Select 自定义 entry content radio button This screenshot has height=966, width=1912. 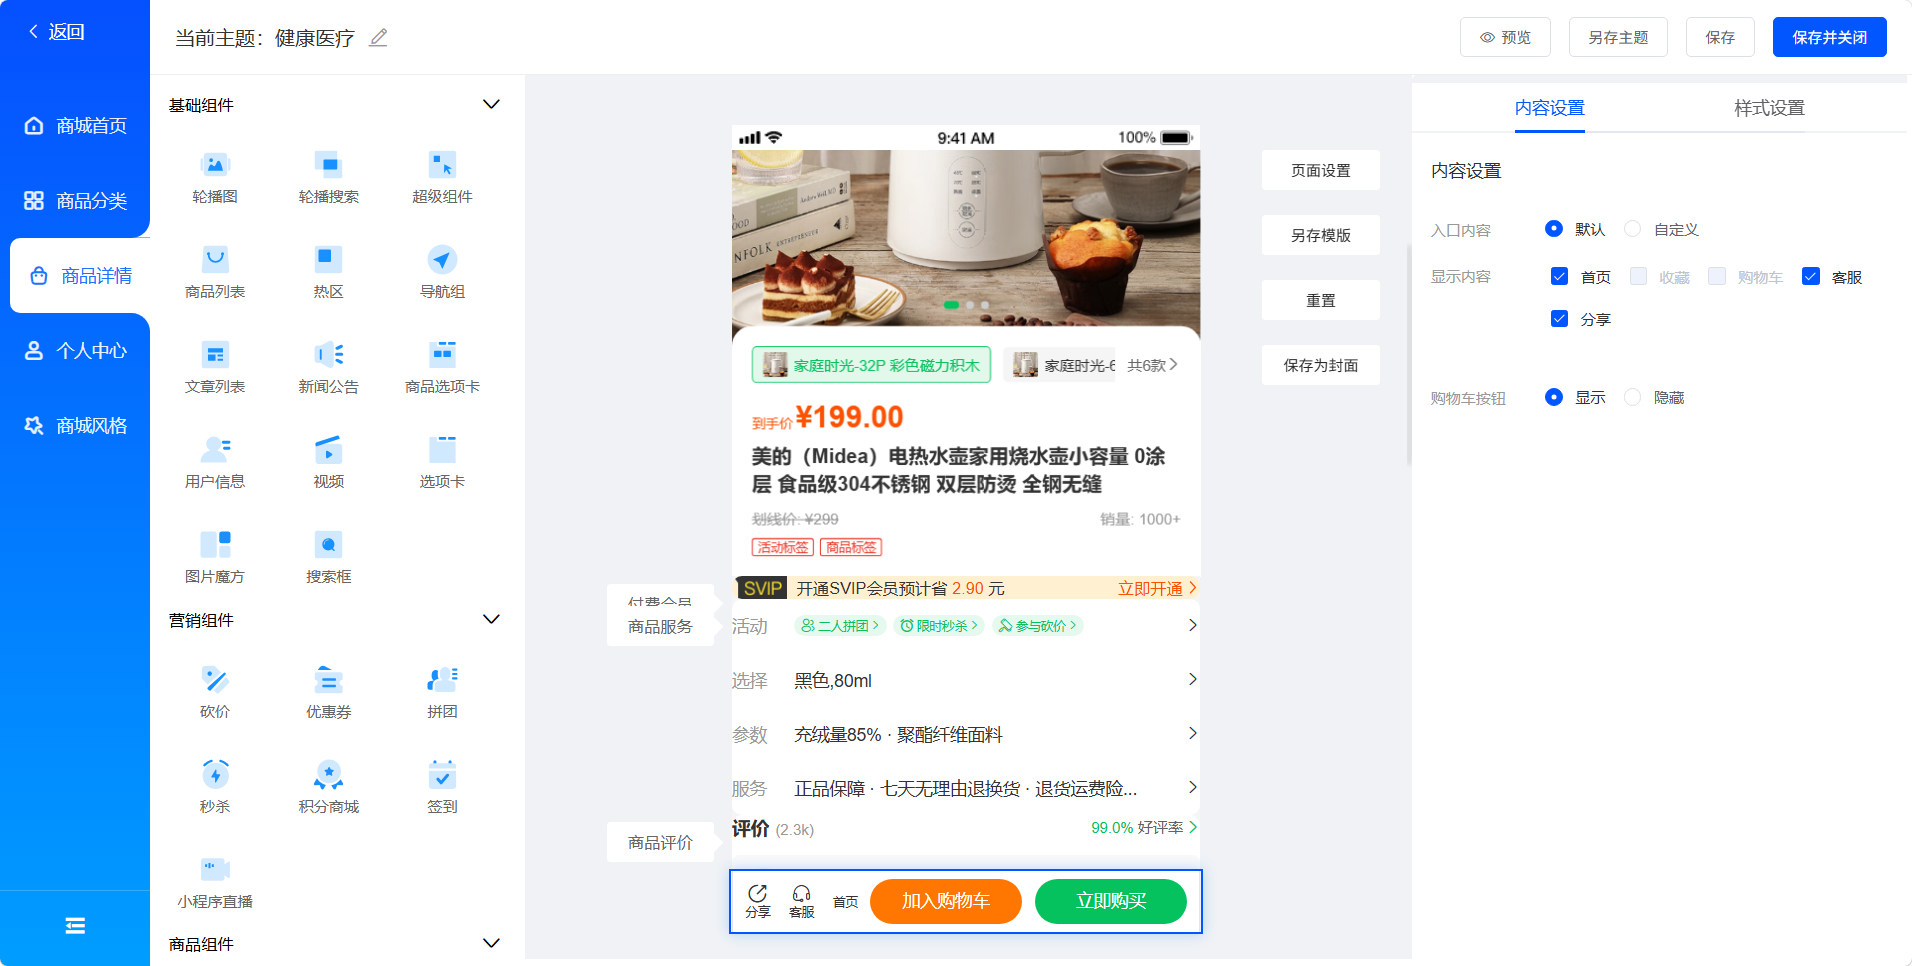(1632, 229)
